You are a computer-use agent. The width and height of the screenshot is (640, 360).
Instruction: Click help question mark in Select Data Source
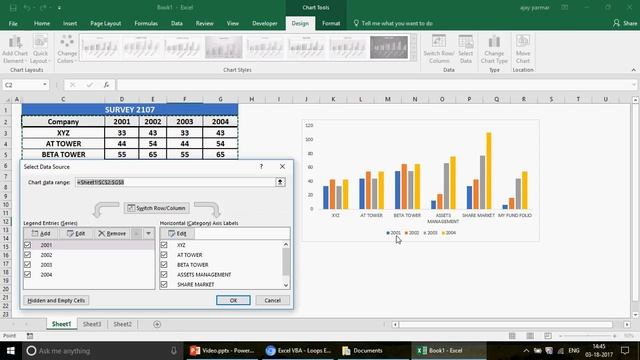[x=261, y=167]
